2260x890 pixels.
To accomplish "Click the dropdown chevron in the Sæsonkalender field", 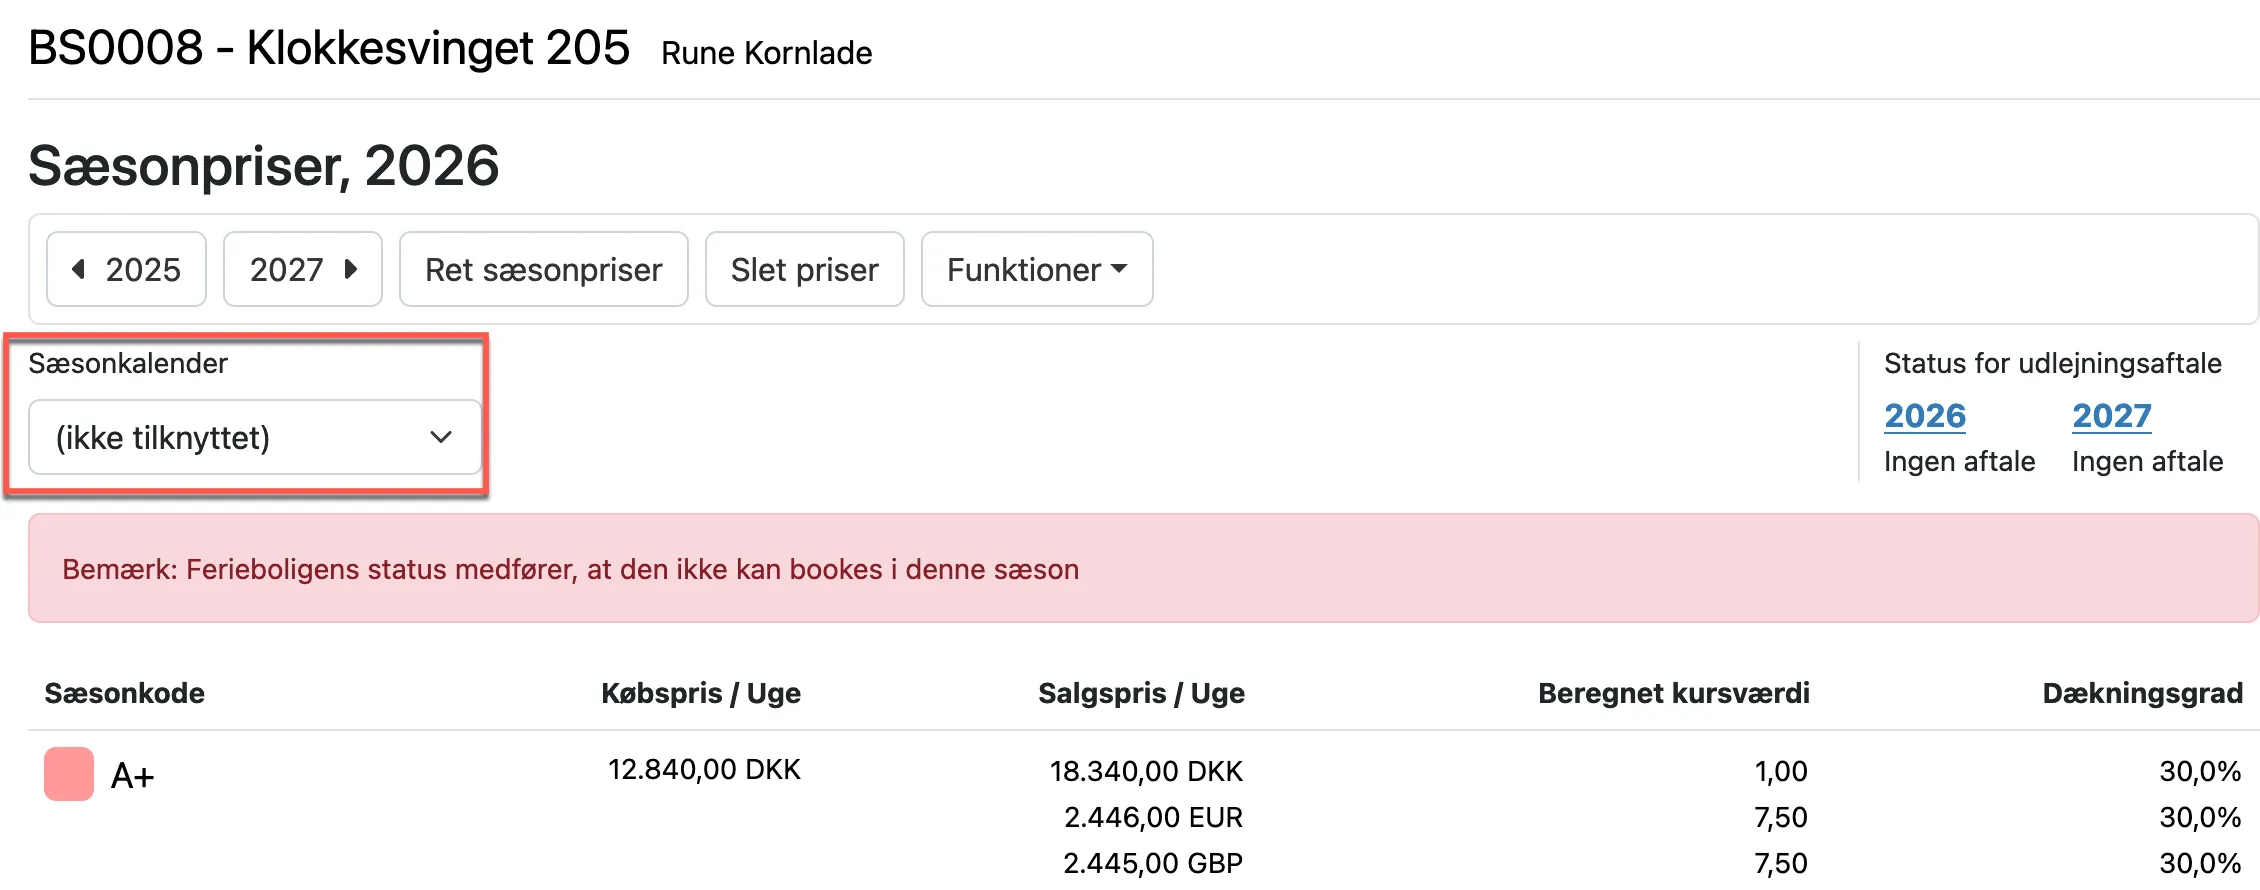I will (440, 437).
